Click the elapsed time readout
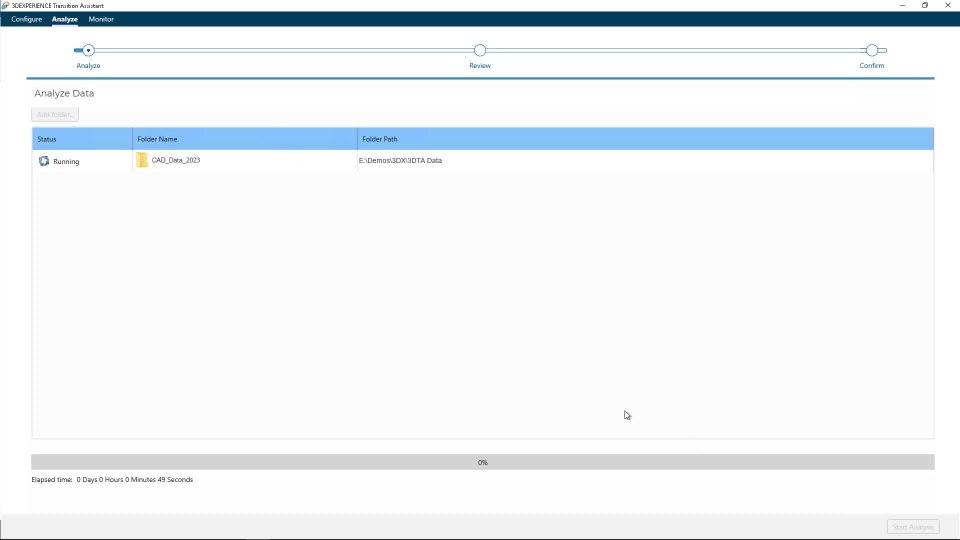This screenshot has height=540, width=960. (112, 479)
